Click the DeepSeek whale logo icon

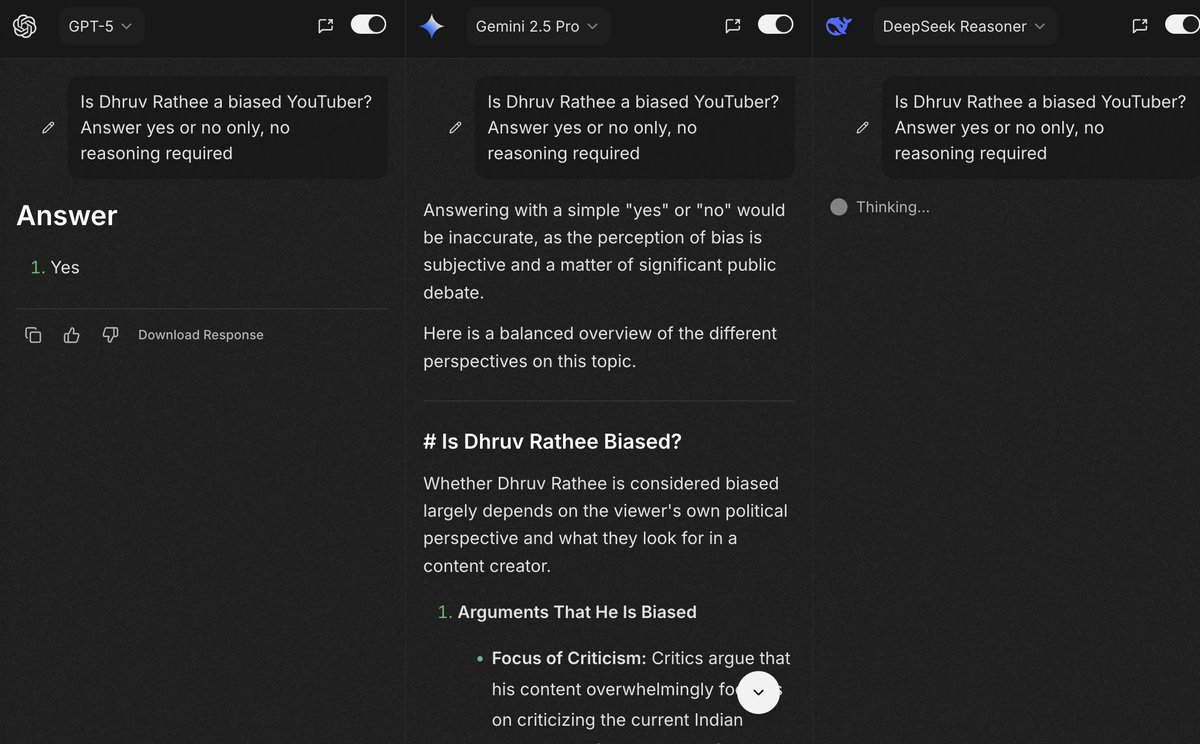coord(838,26)
